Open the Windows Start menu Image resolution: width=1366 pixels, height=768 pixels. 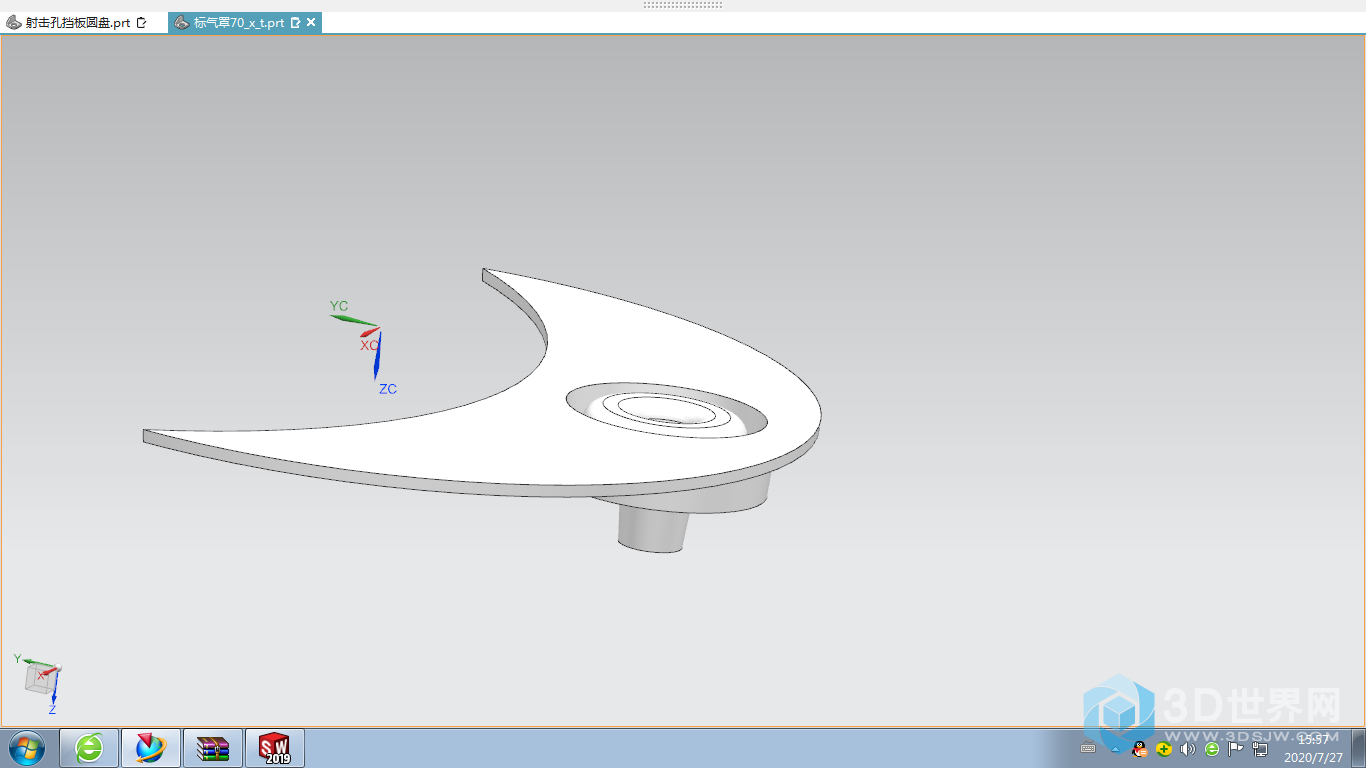pos(27,748)
